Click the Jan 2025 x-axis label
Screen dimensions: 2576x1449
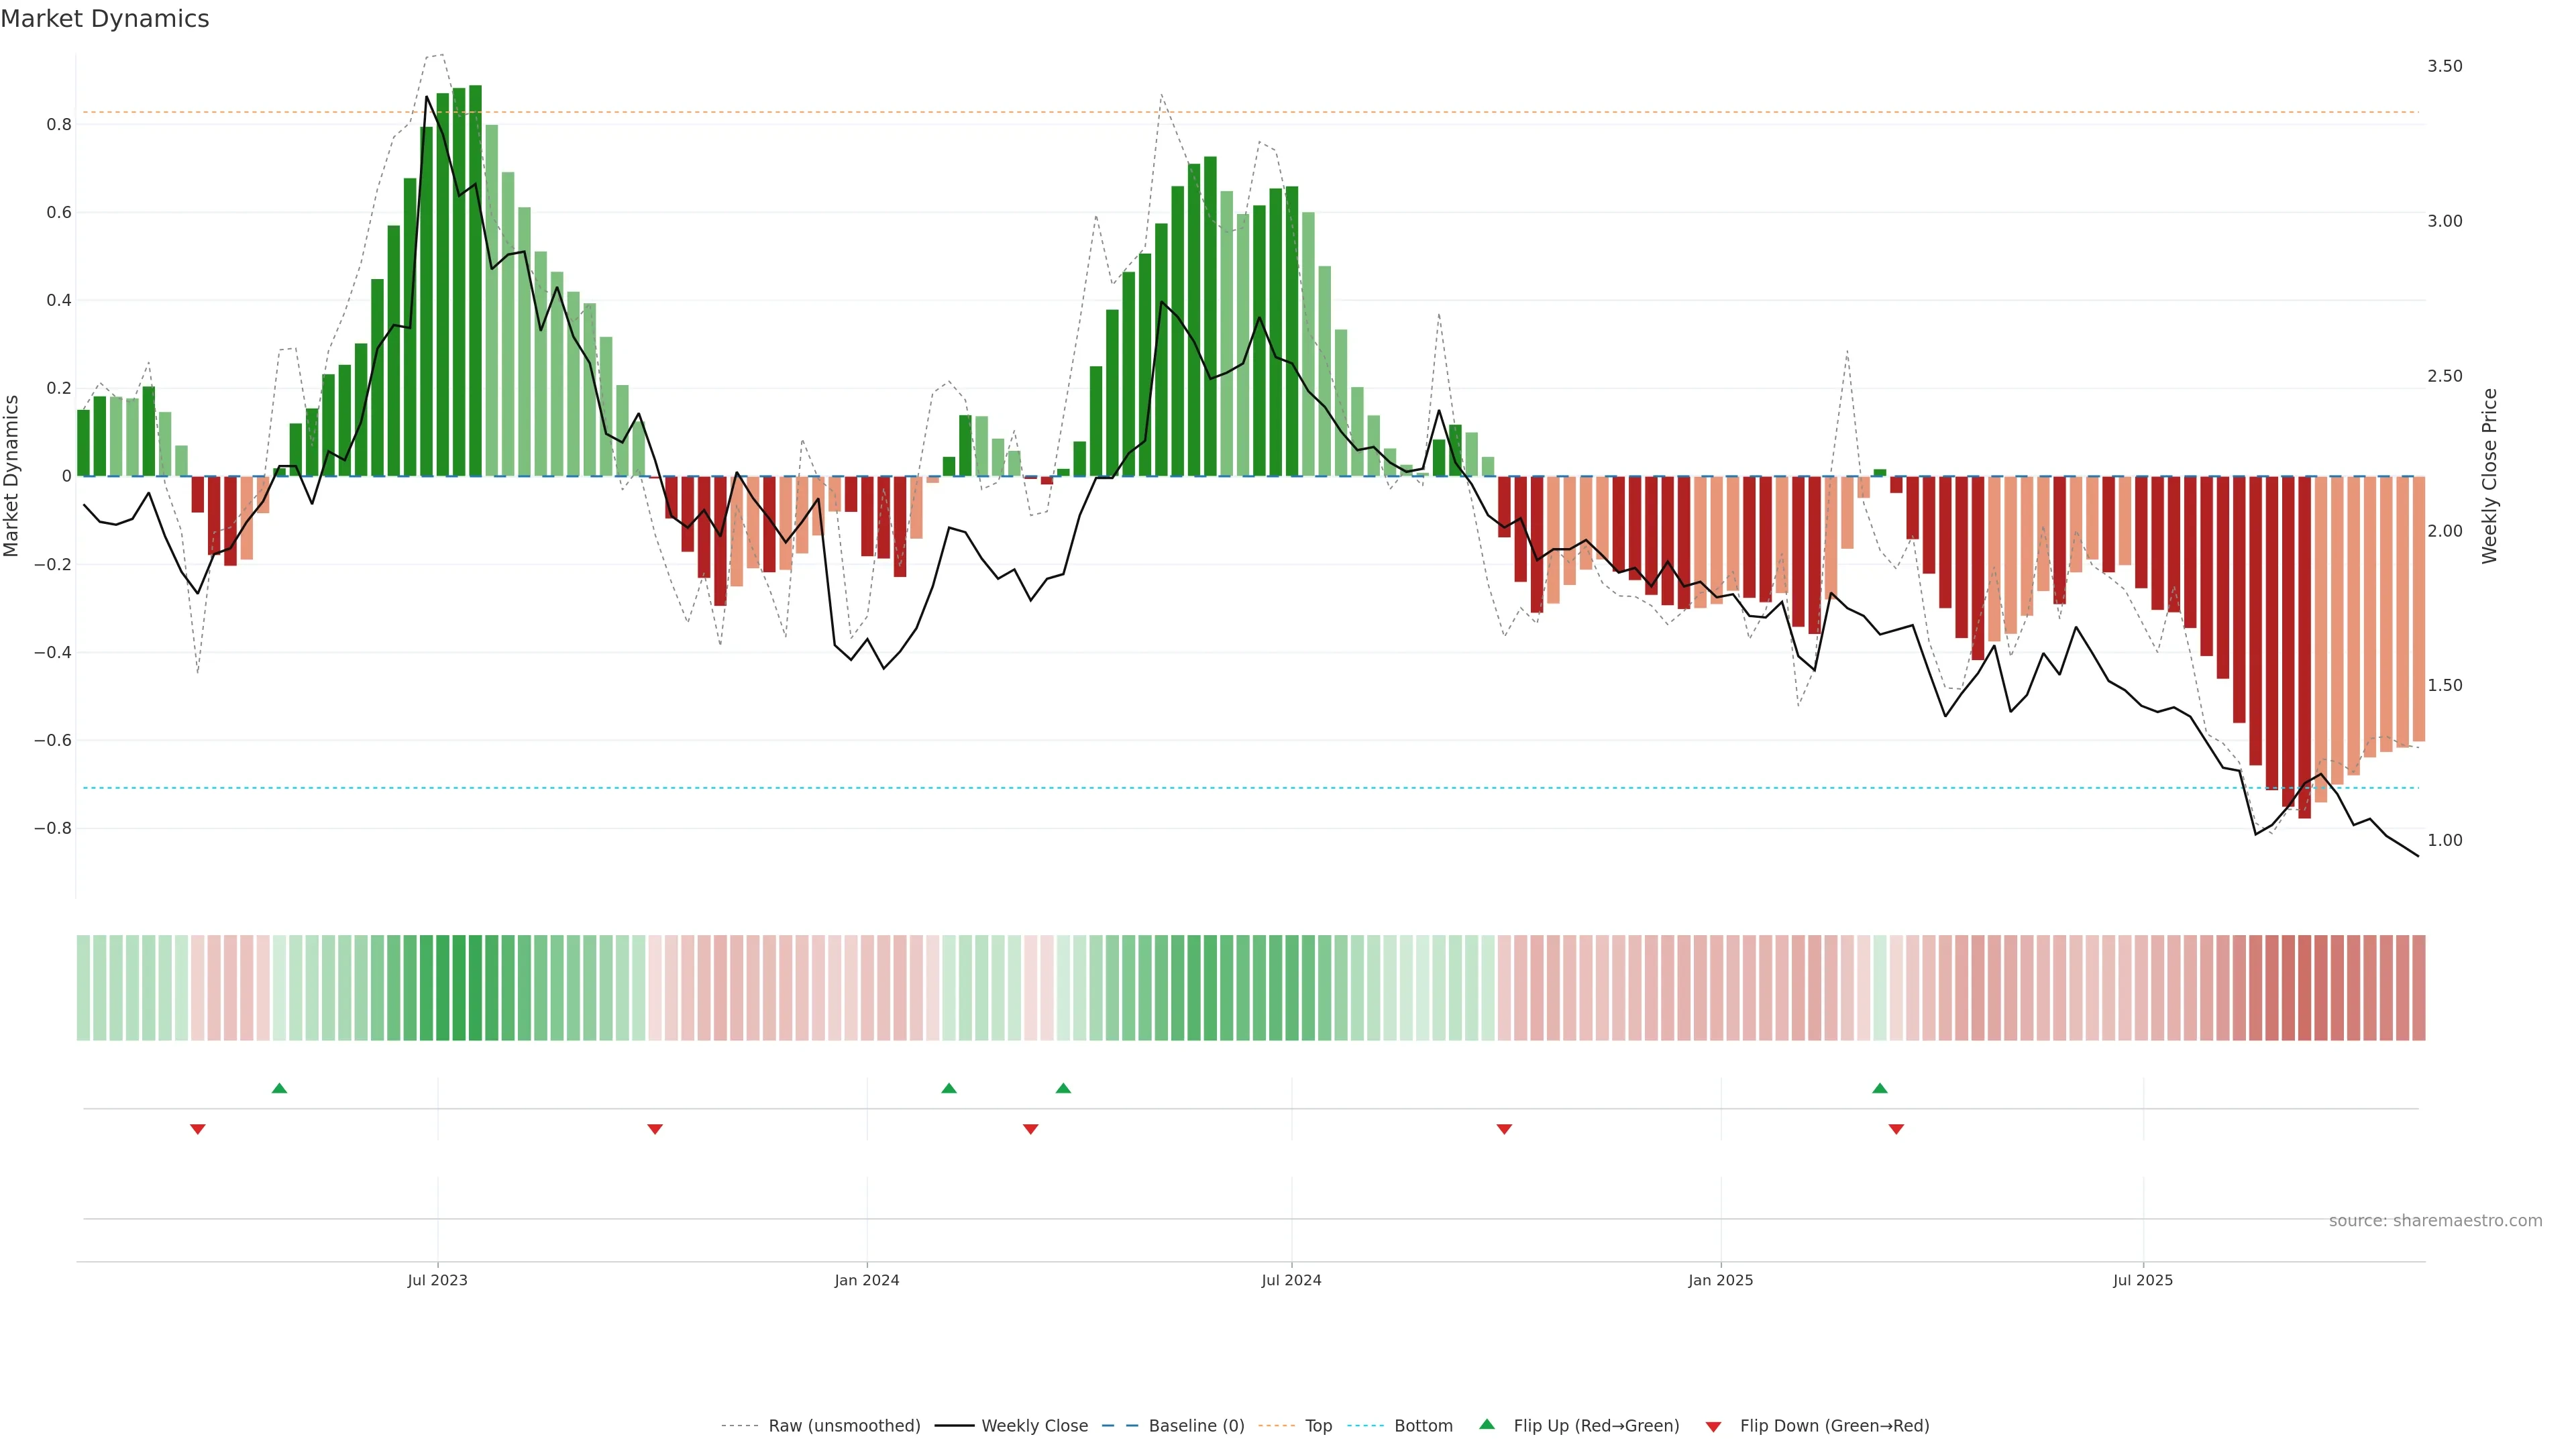pos(1720,1280)
